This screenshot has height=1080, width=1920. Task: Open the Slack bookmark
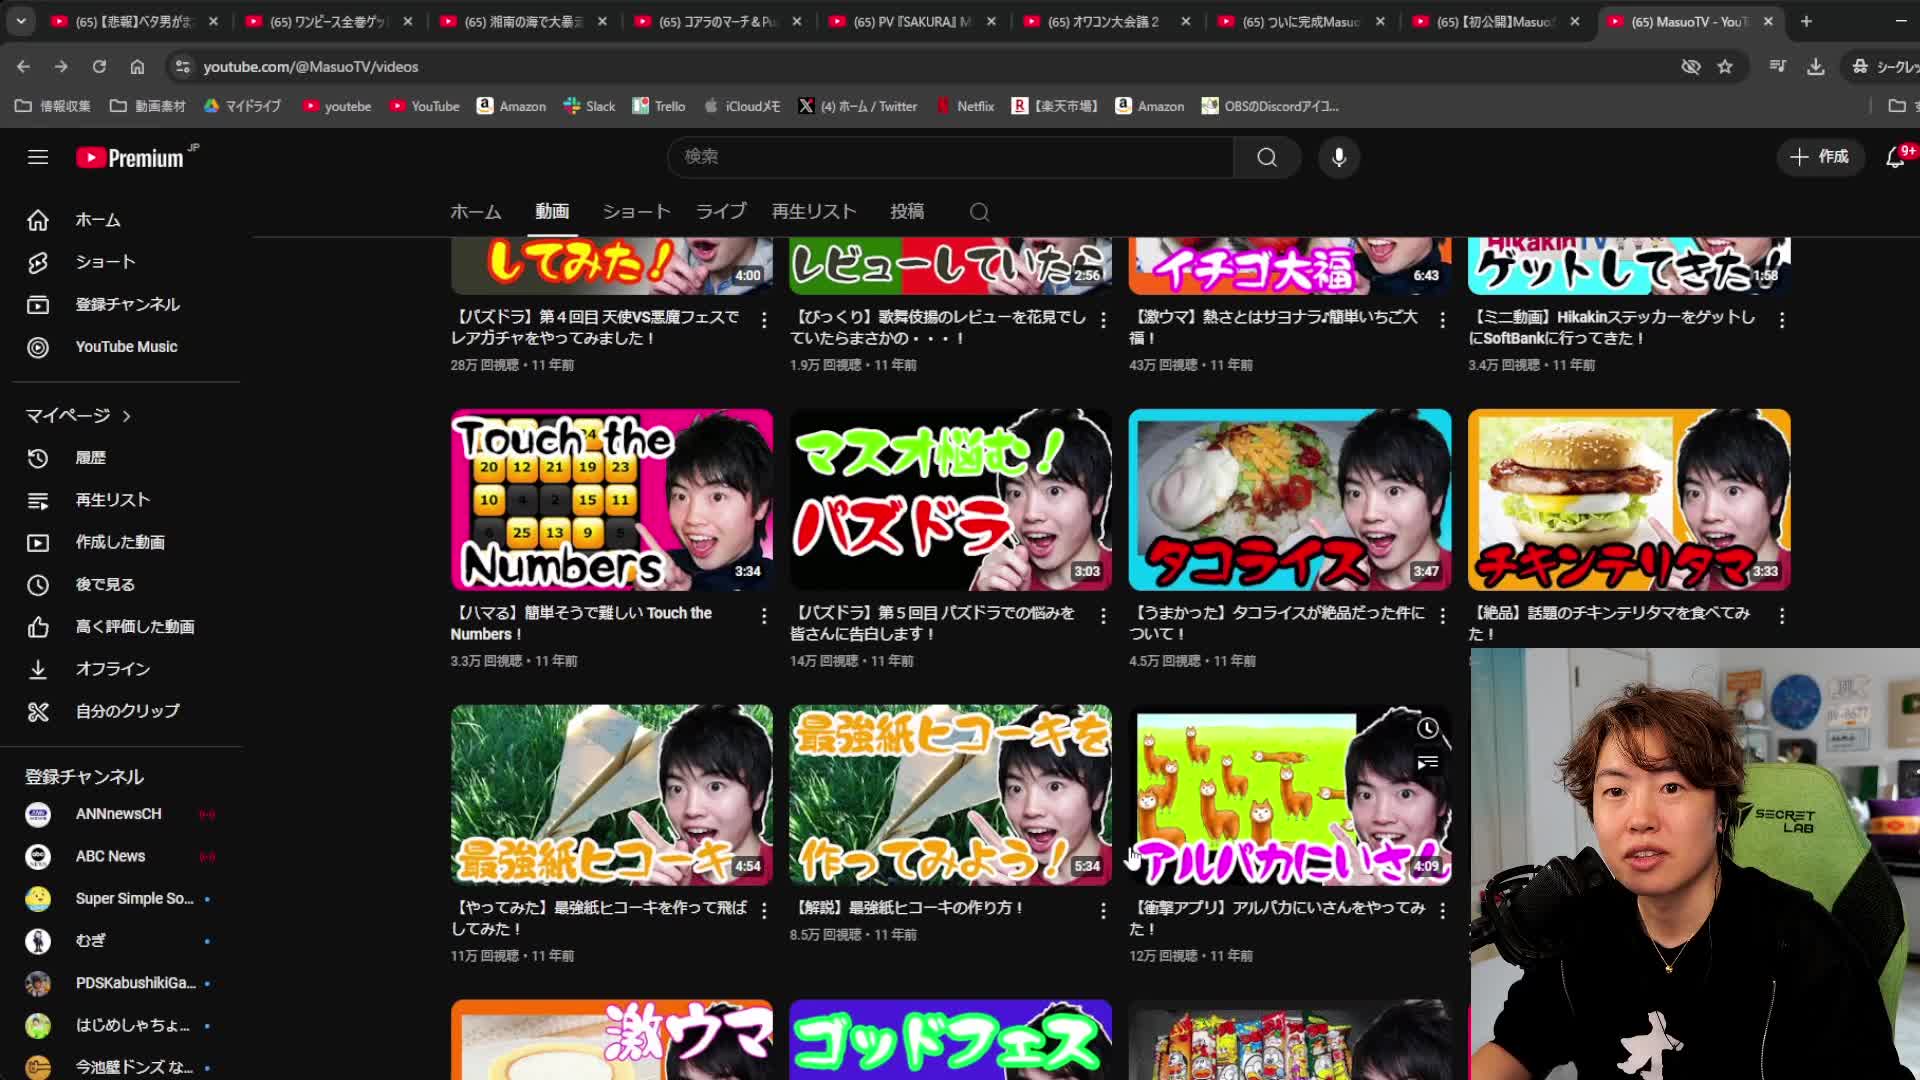point(589,106)
